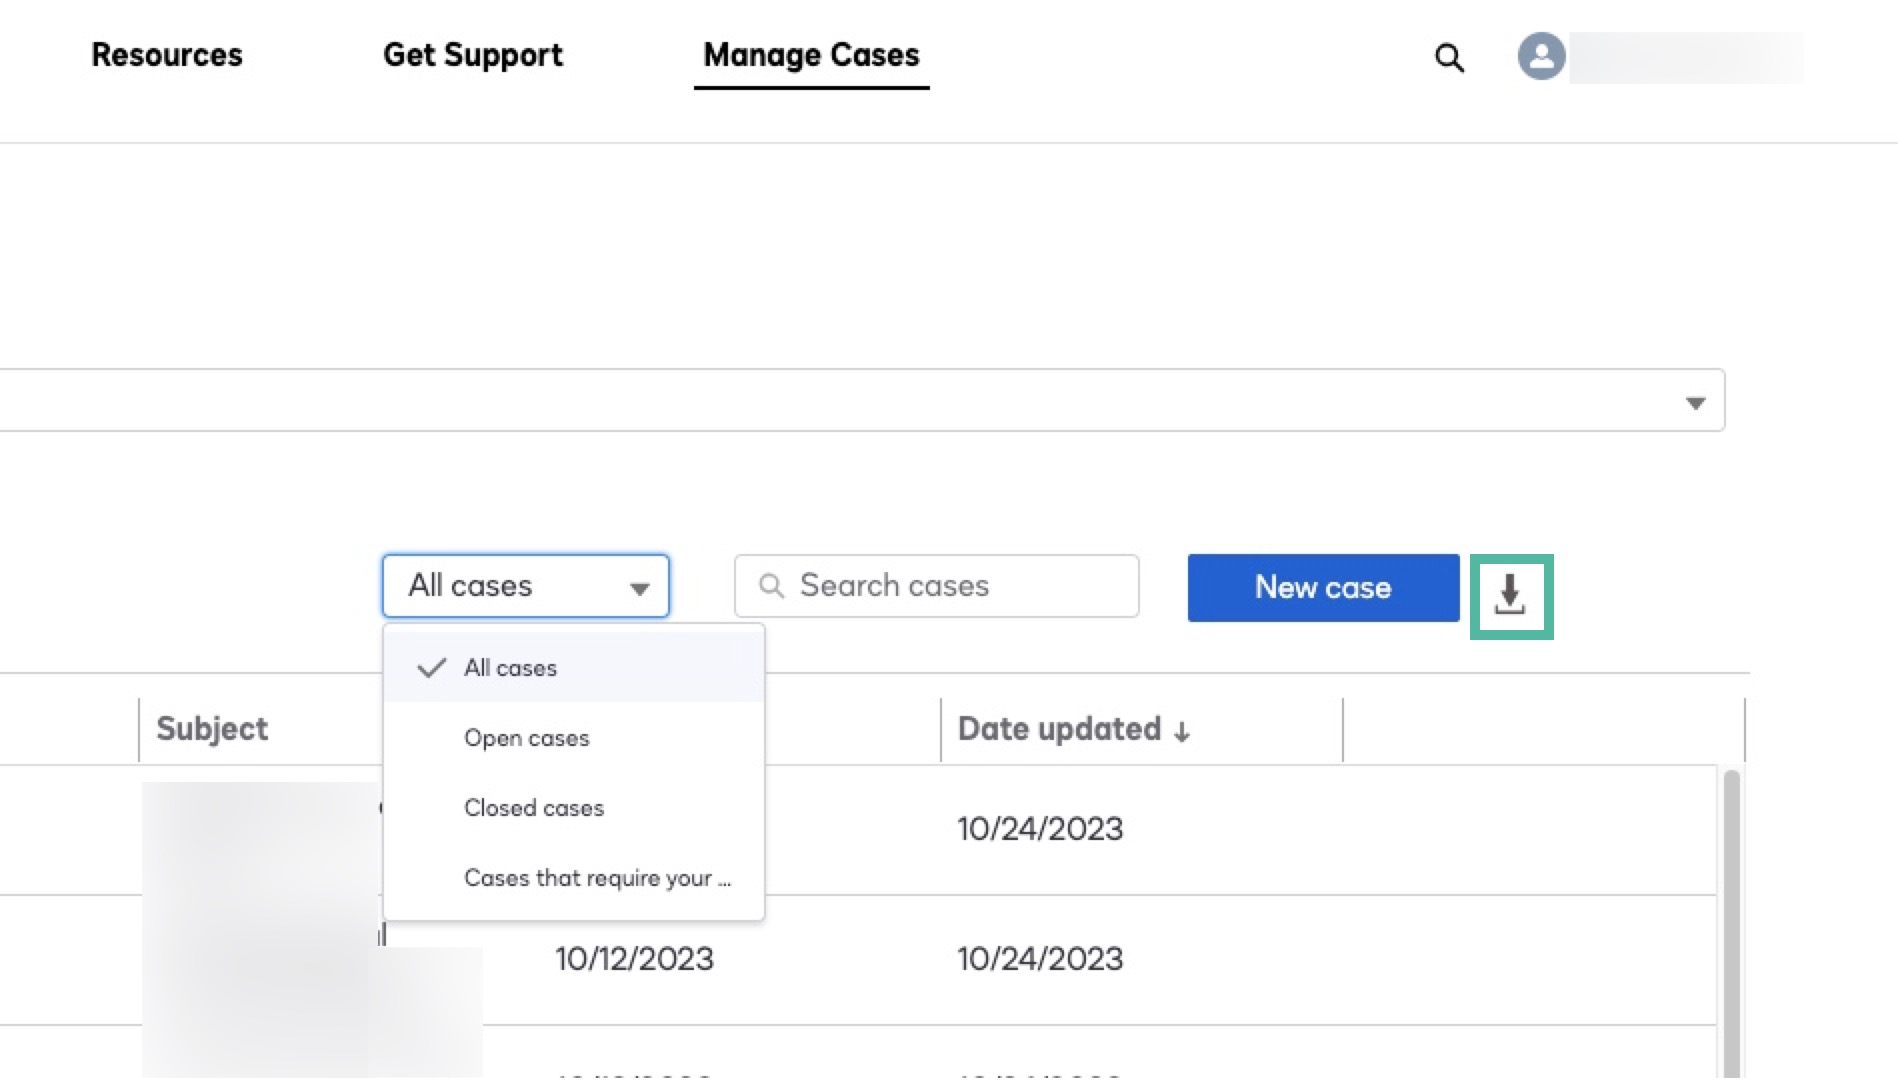Open the Resources navigation link

pyautogui.click(x=166, y=55)
